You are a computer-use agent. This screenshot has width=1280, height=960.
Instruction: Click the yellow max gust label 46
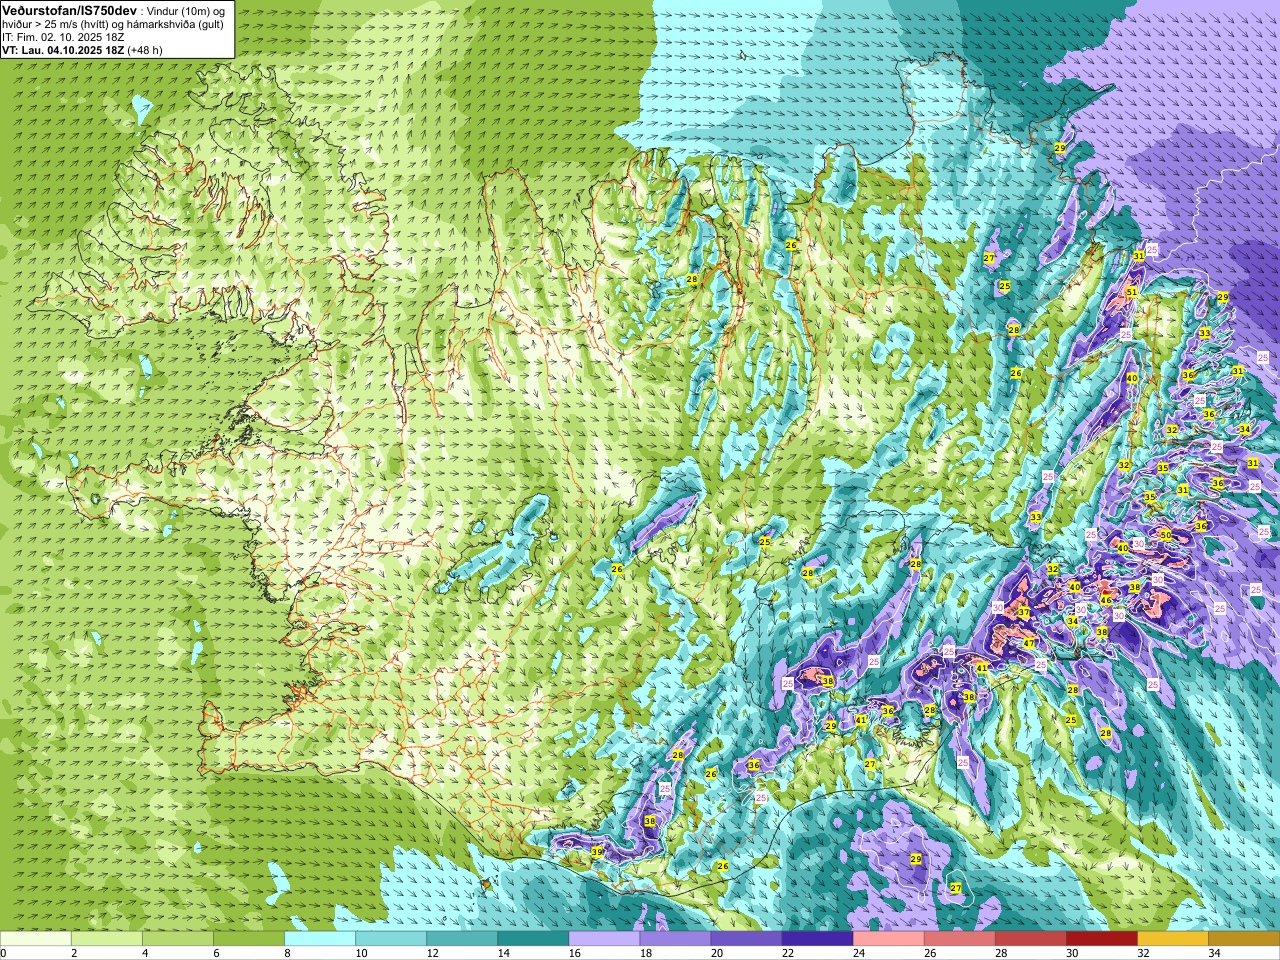pyautogui.click(x=1106, y=600)
